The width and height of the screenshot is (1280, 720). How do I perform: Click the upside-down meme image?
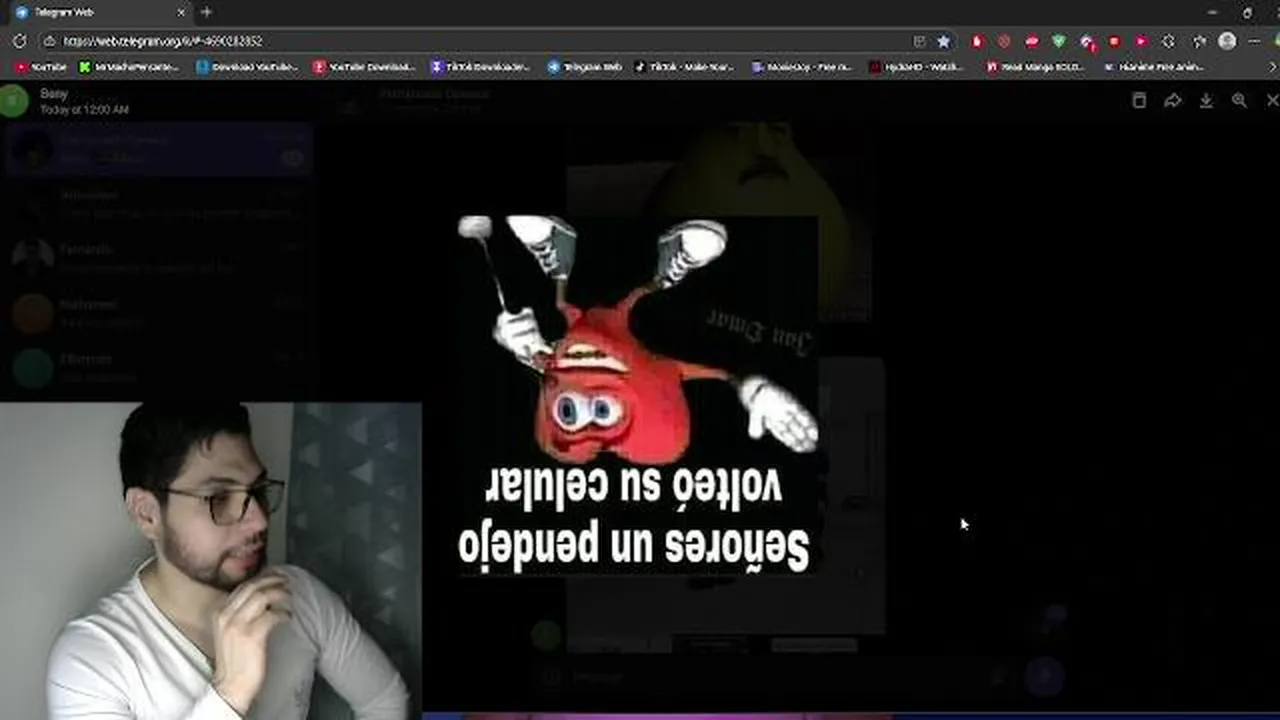pyautogui.click(x=638, y=394)
